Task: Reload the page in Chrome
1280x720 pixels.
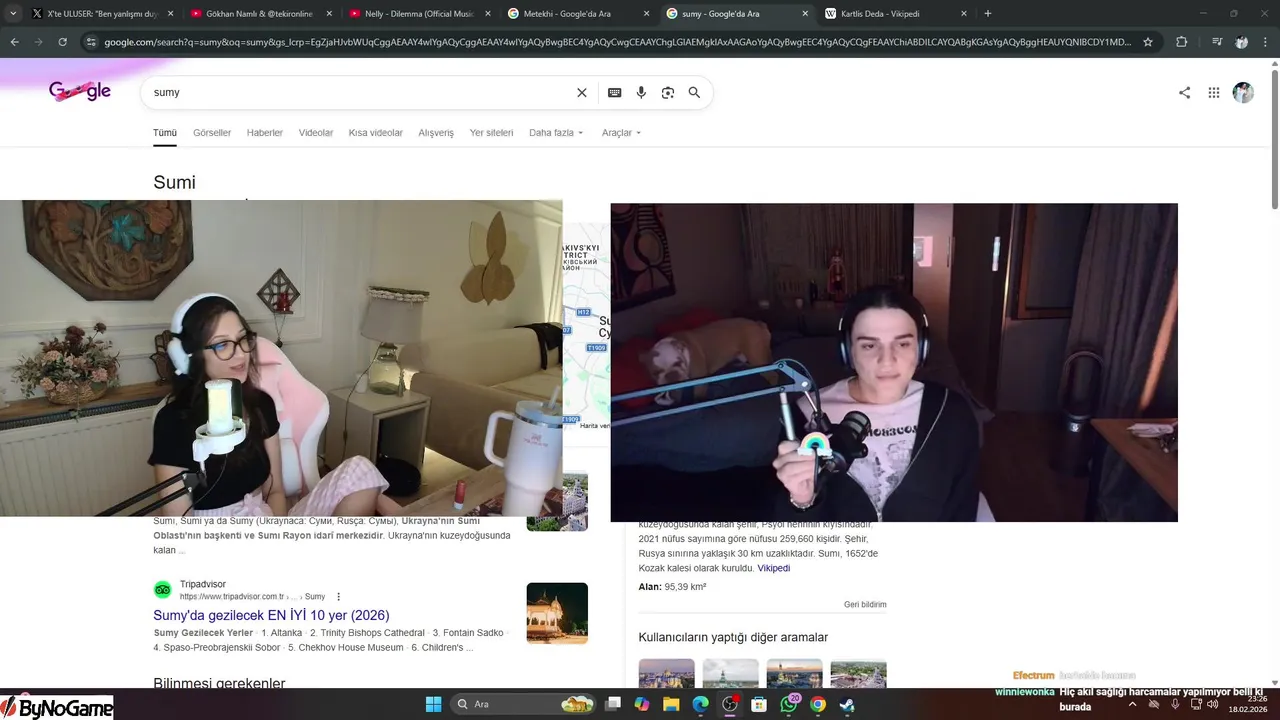Action: tap(62, 42)
